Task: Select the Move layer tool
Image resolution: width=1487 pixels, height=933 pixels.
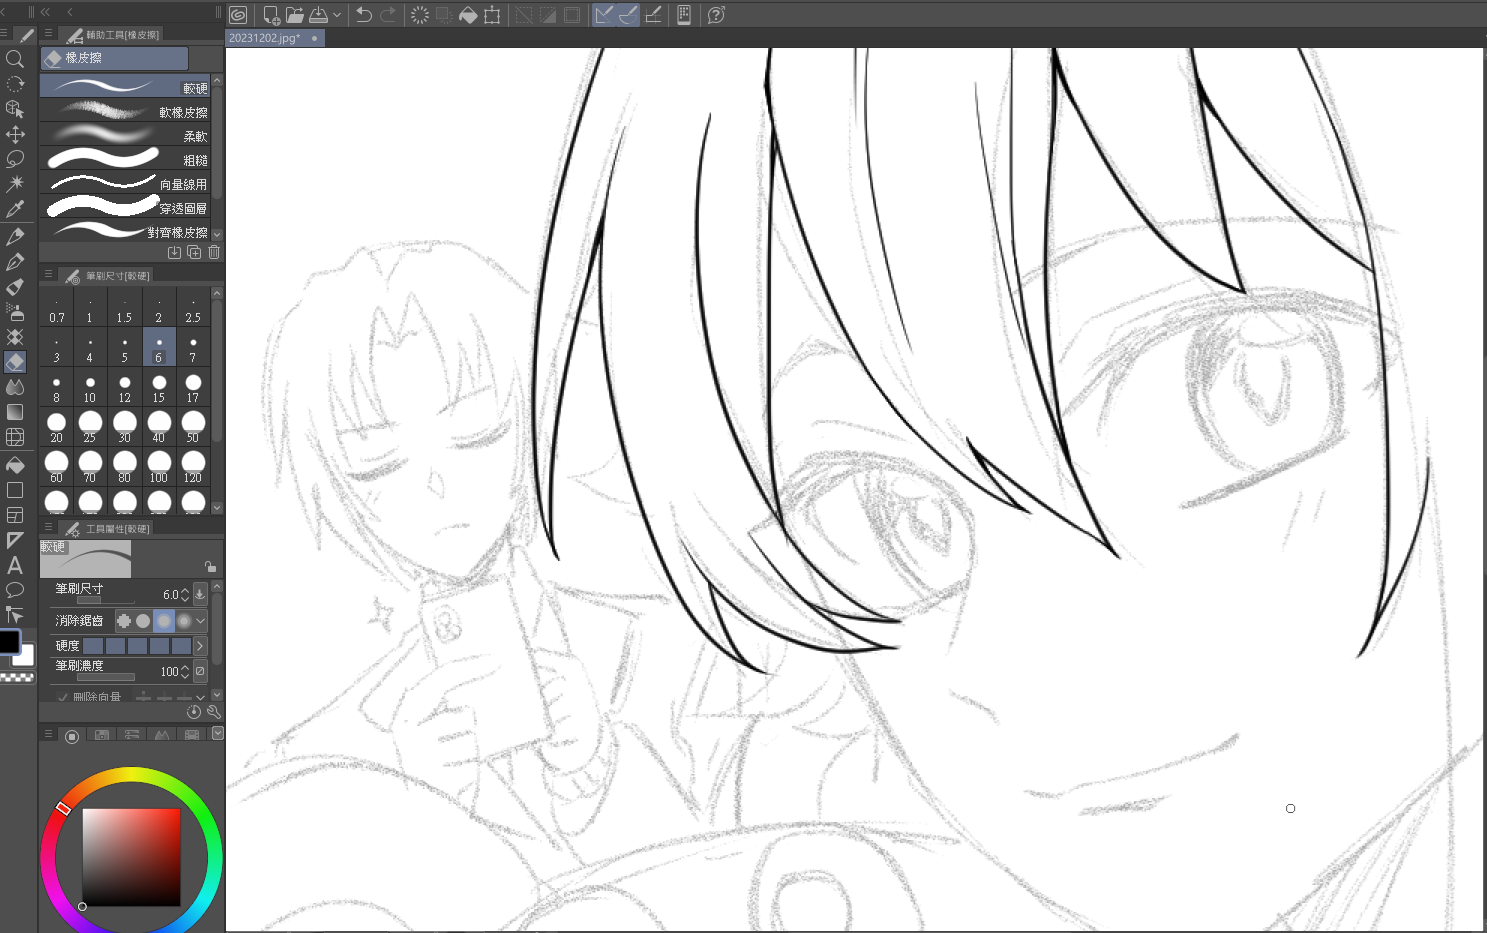Action: coord(15,134)
